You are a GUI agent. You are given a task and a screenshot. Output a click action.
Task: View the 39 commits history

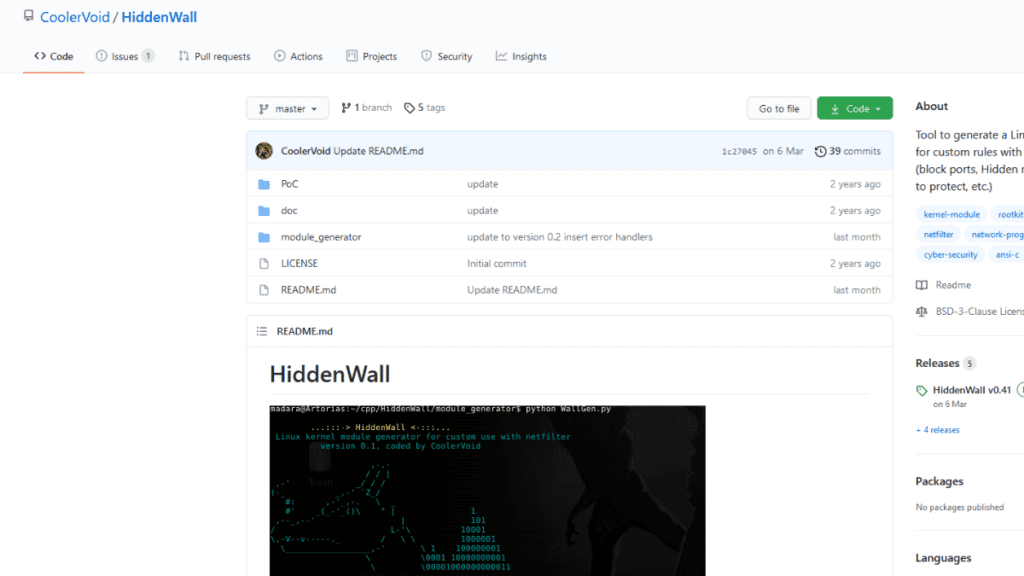(855, 151)
